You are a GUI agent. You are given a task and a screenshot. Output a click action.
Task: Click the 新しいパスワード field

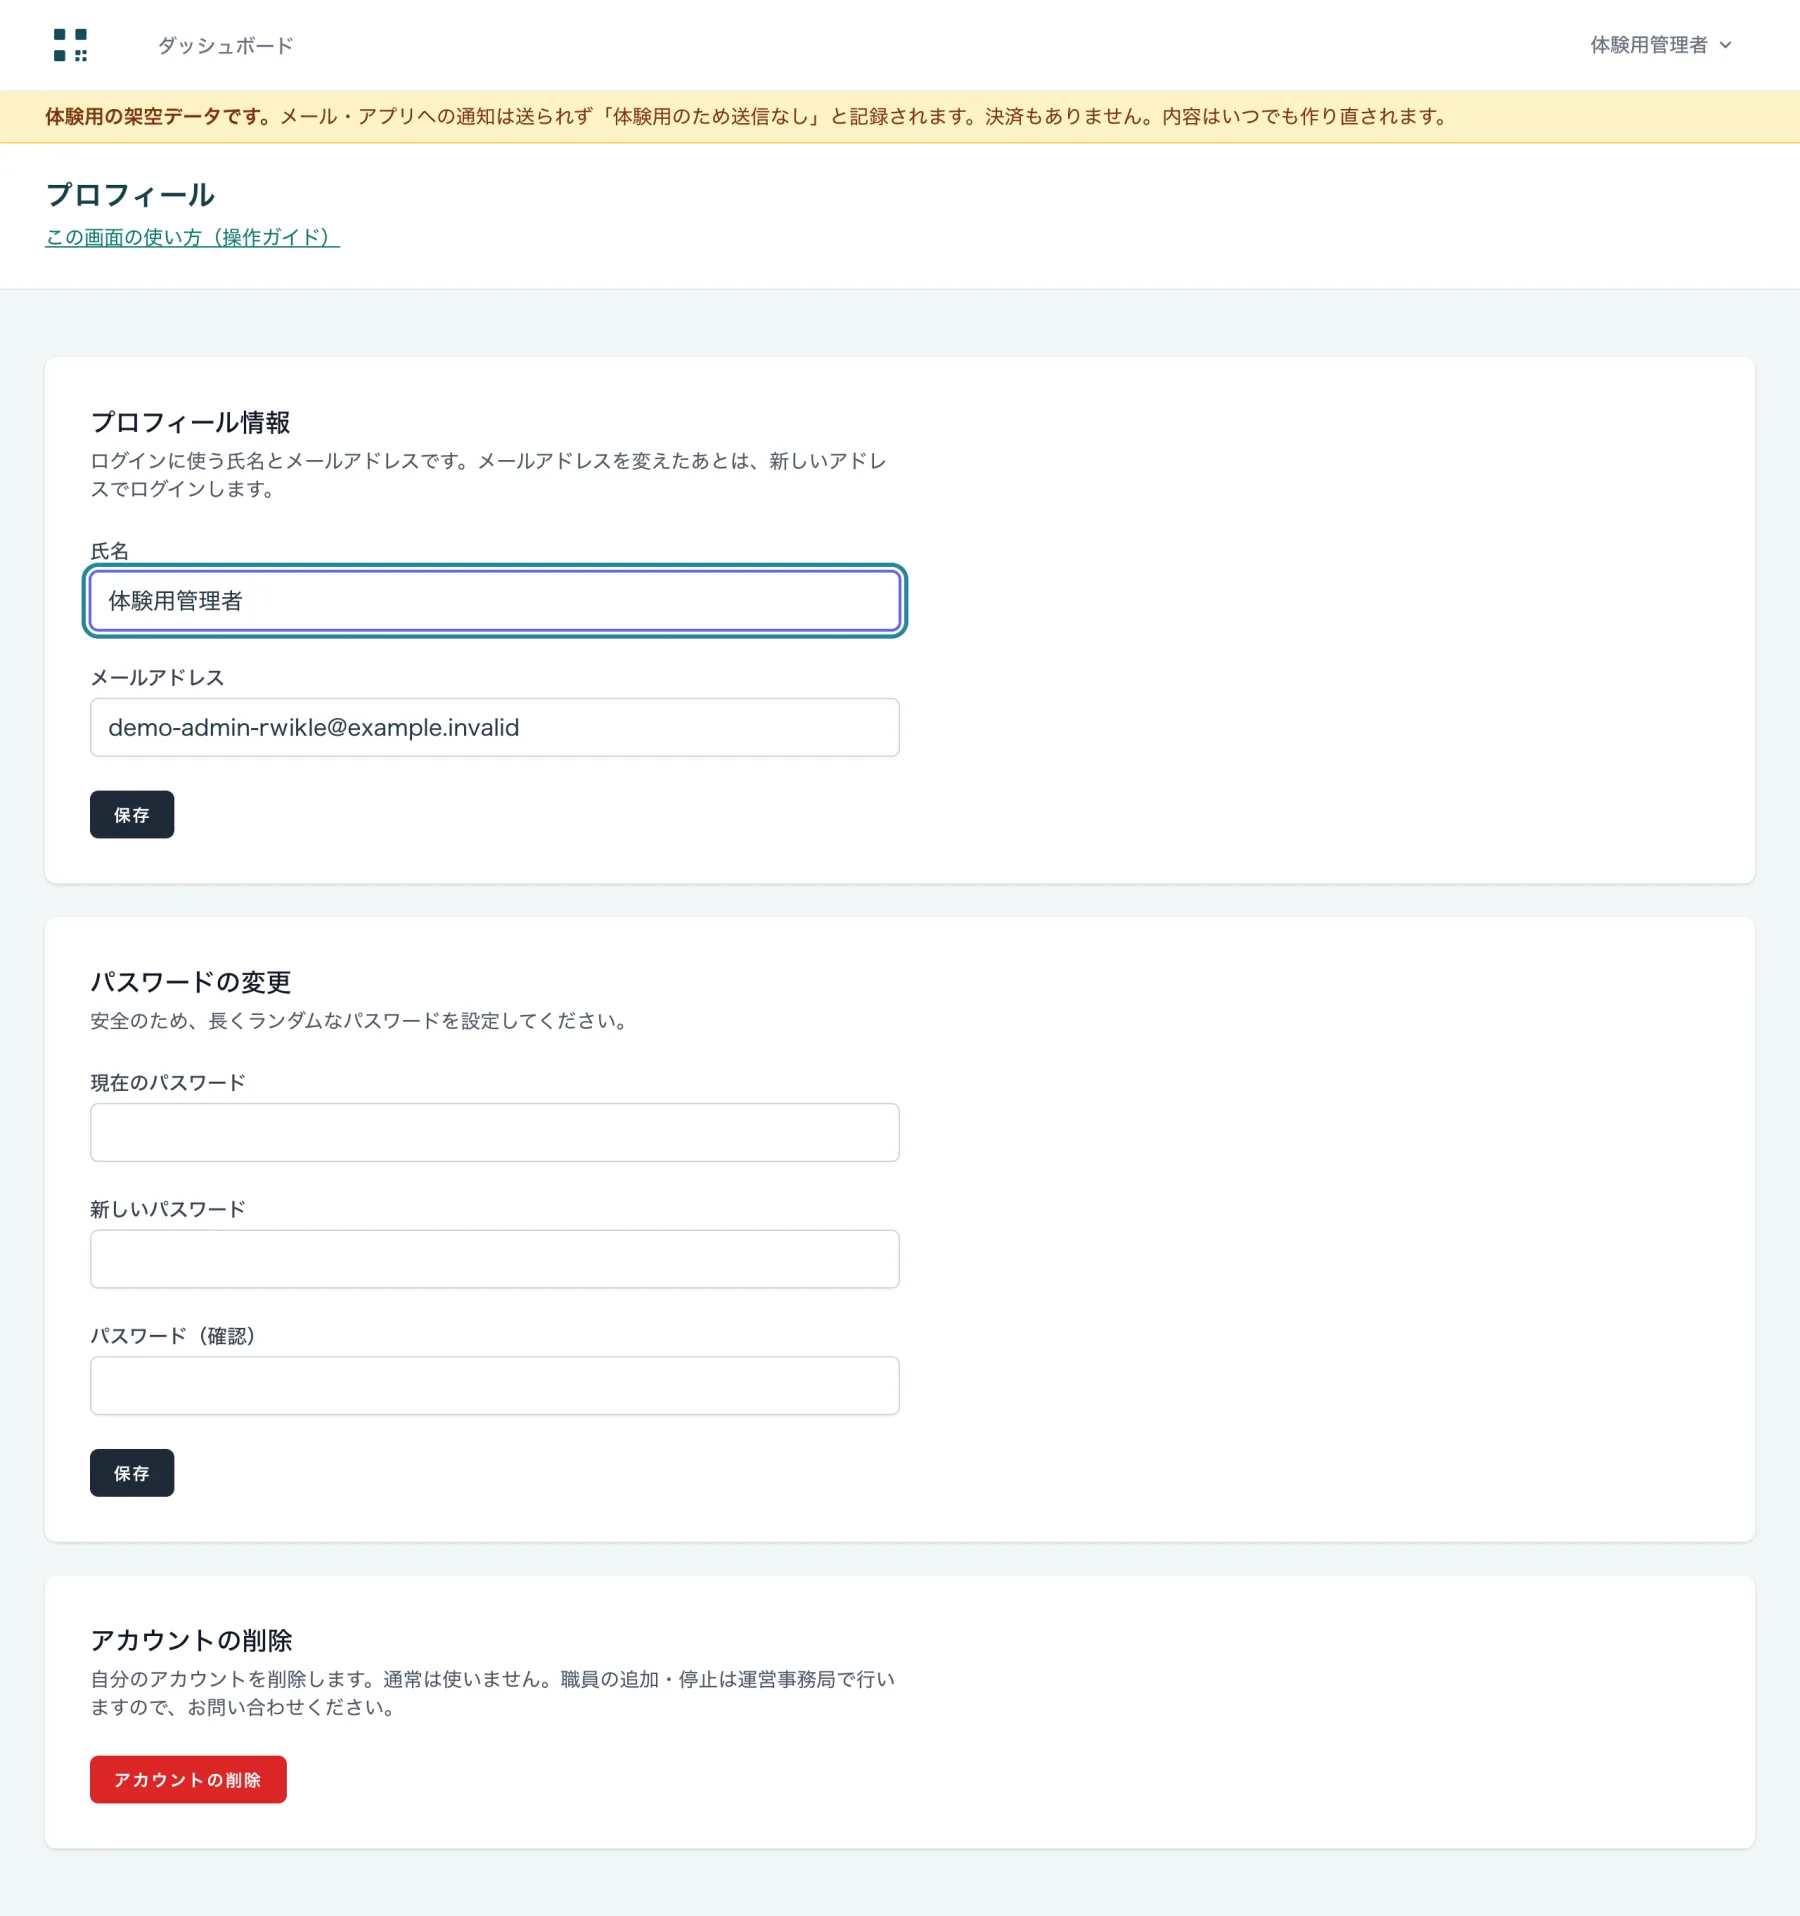[x=495, y=1259]
